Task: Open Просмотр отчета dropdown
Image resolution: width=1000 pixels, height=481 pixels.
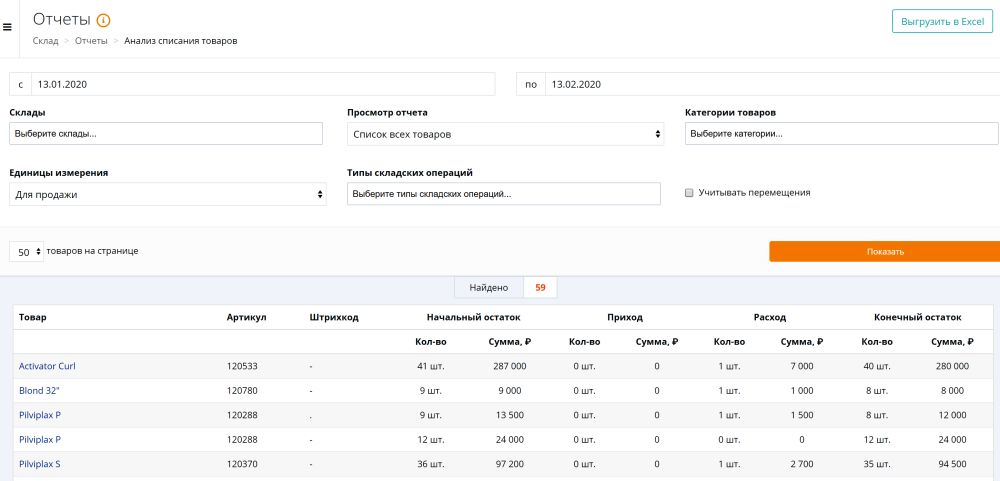Action: tap(505, 135)
